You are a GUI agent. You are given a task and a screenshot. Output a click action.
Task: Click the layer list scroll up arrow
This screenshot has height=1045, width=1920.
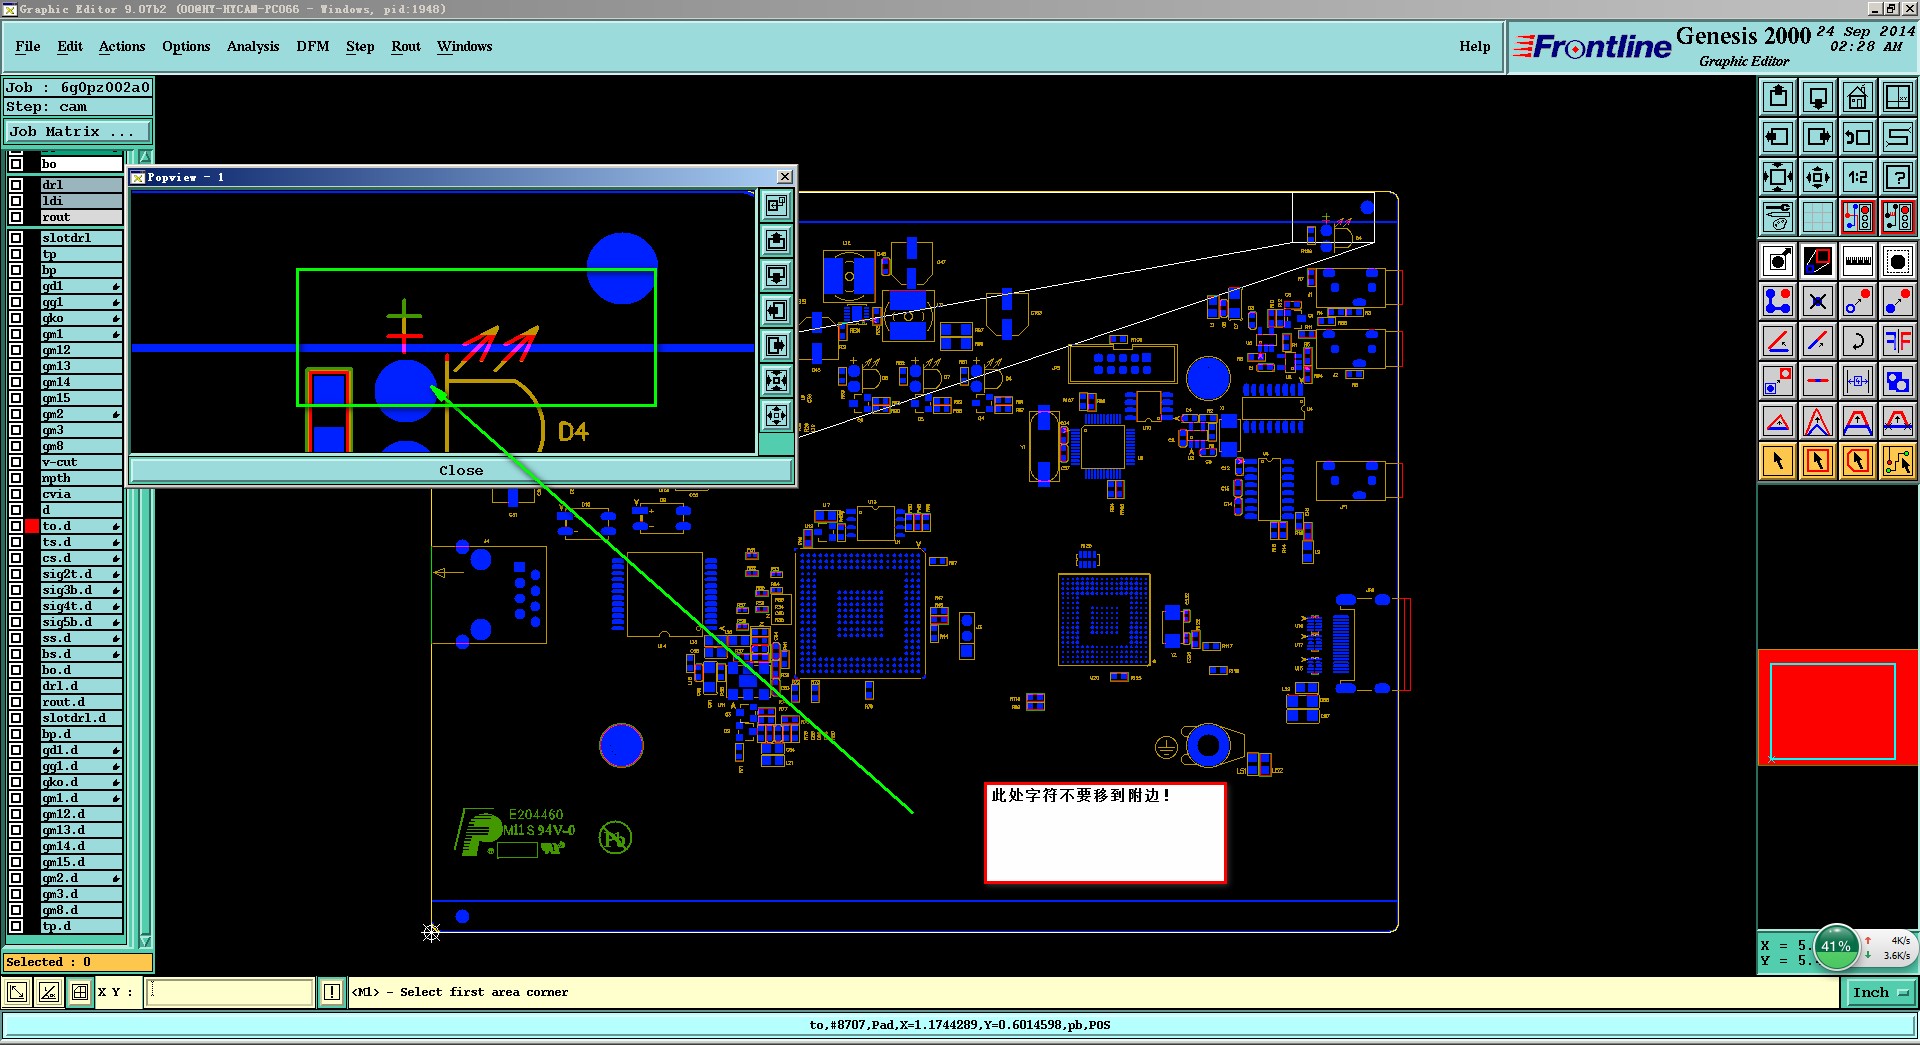point(145,157)
